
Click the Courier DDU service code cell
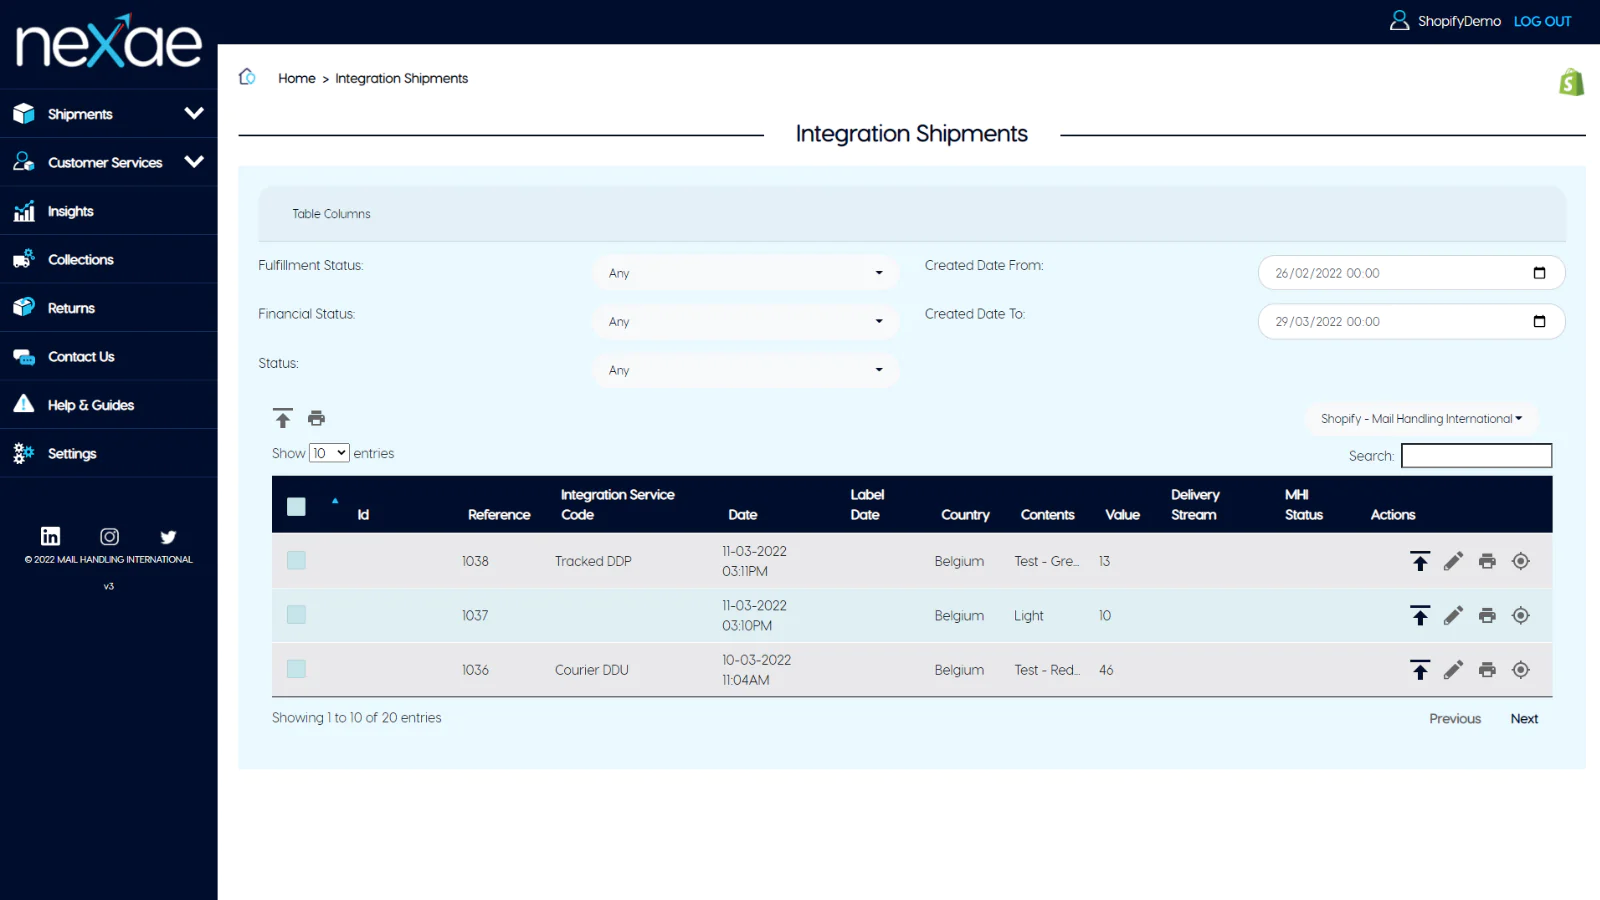tap(592, 670)
